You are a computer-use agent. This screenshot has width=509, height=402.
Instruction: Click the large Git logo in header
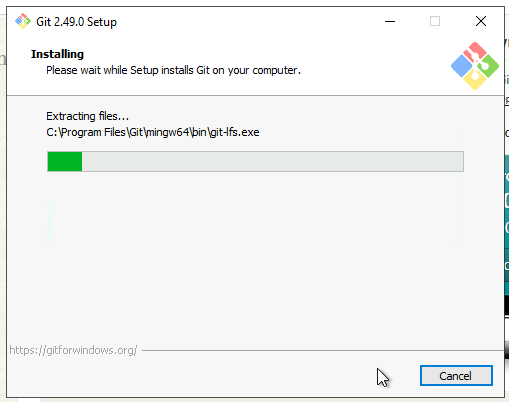click(x=475, y=66)
